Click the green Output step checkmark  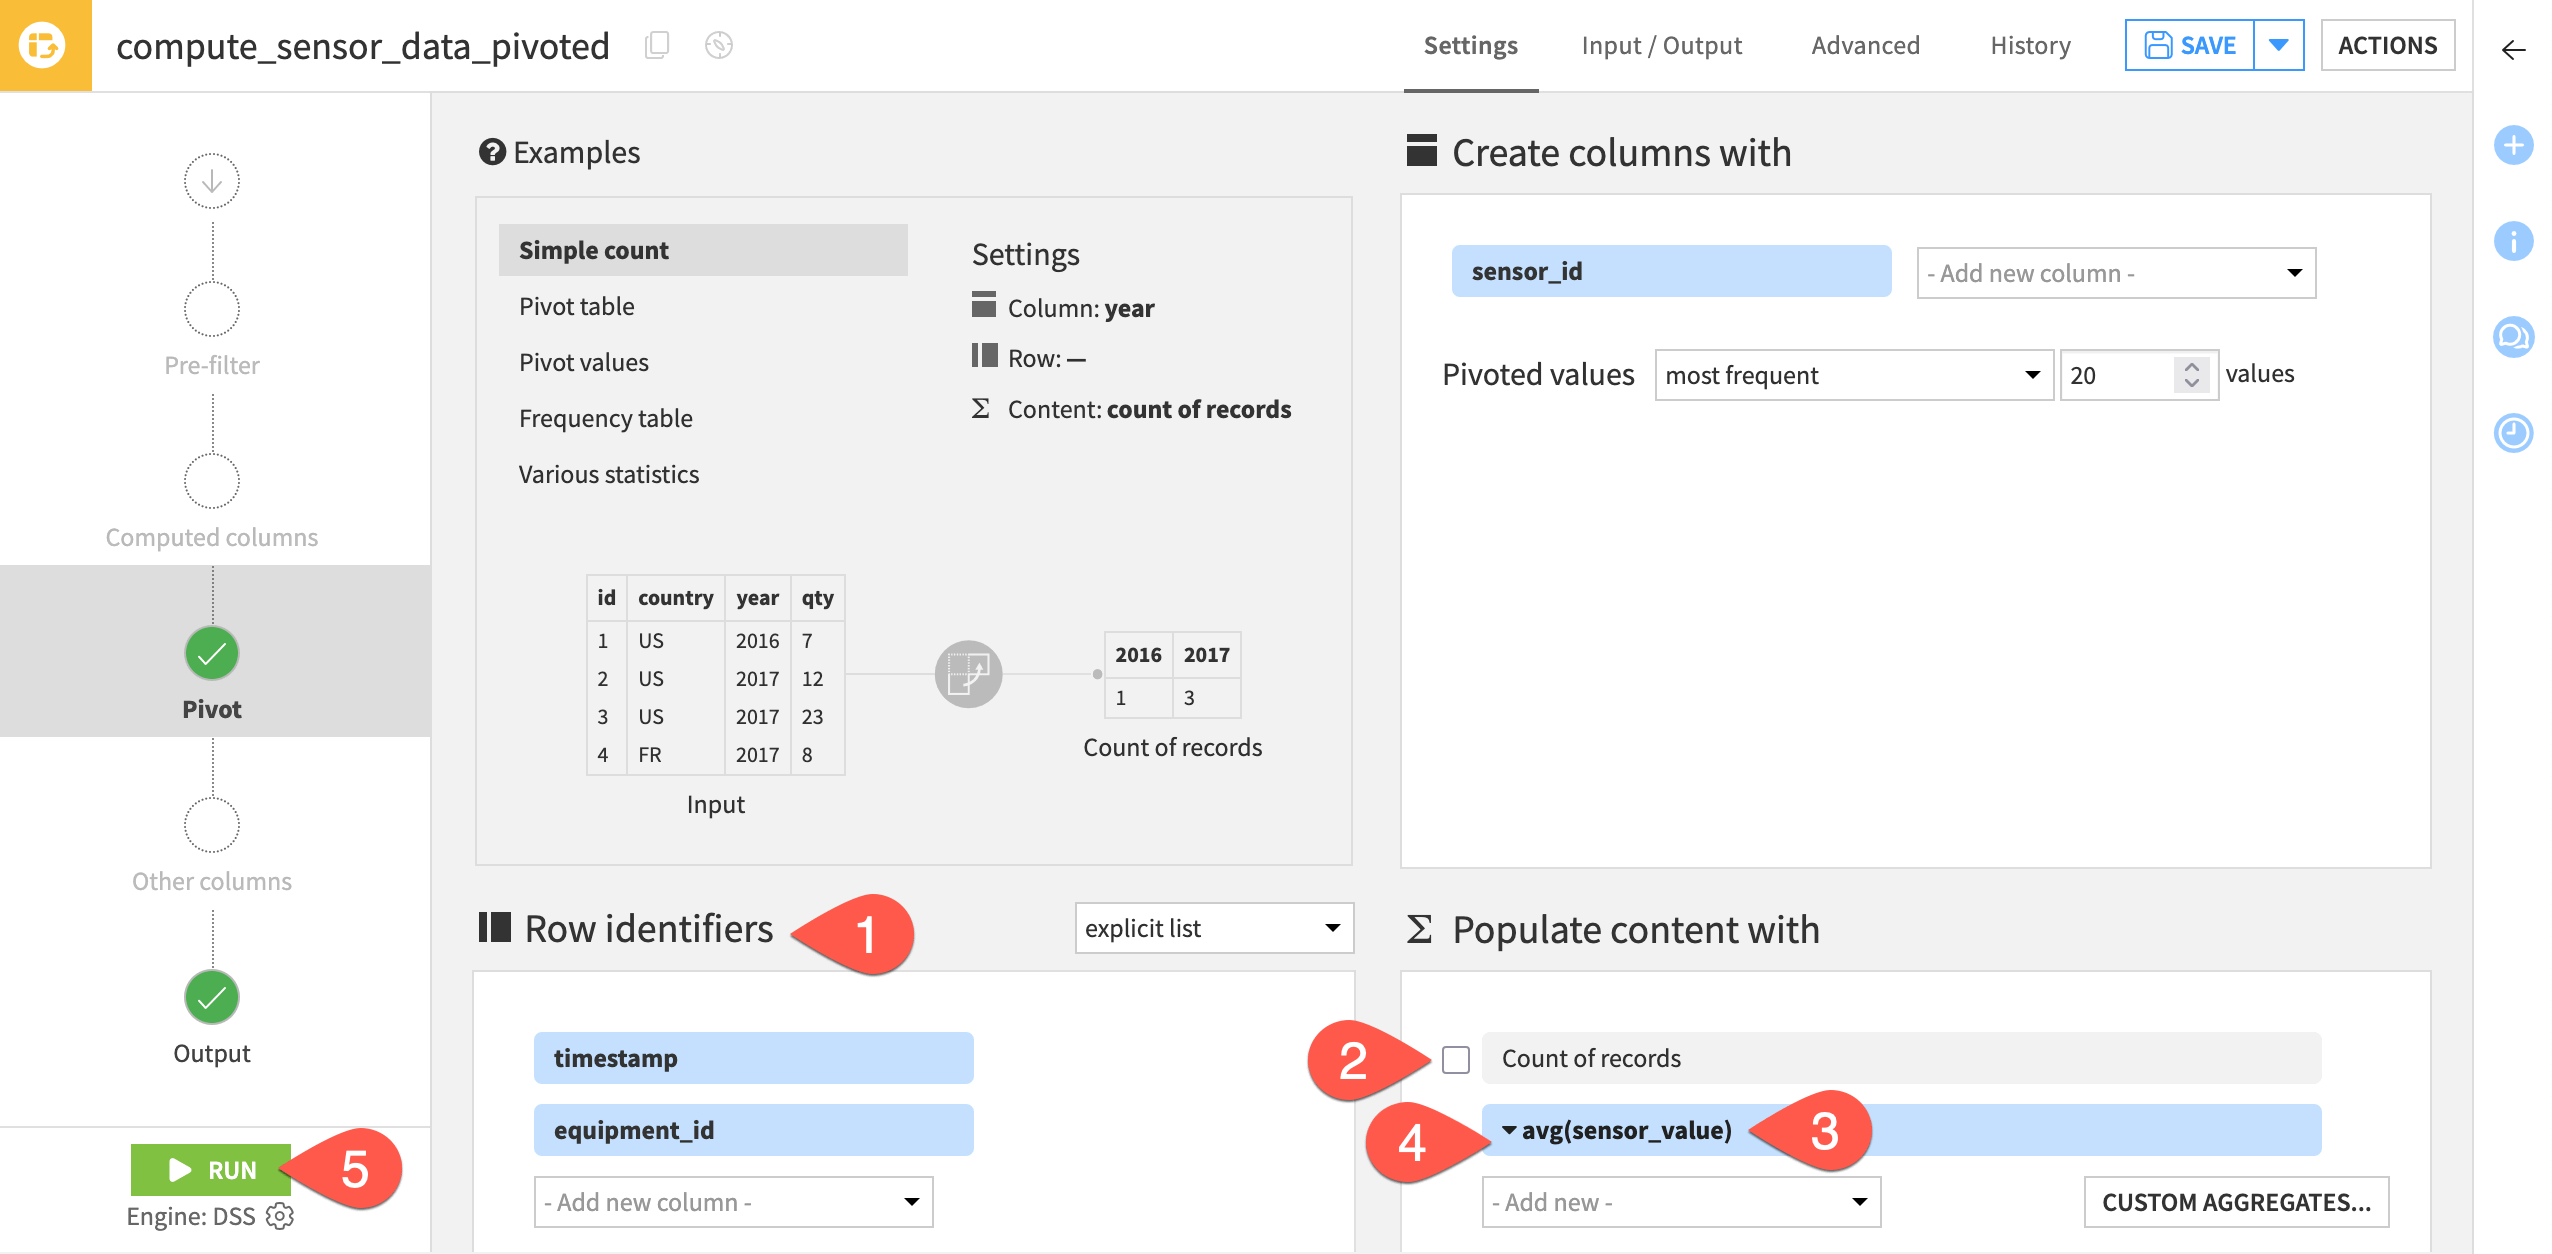pos(211,996)
